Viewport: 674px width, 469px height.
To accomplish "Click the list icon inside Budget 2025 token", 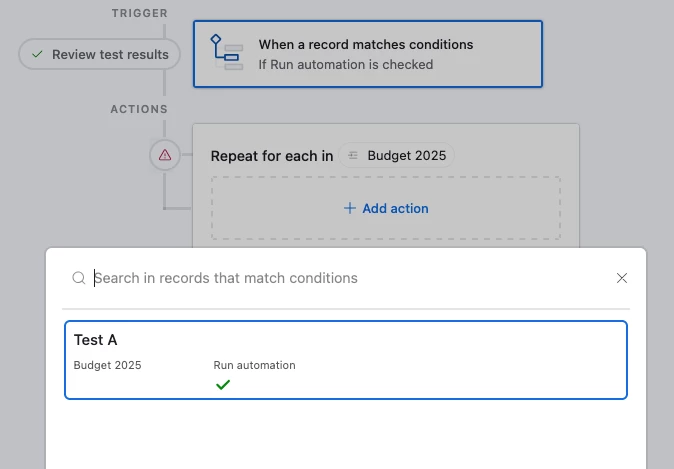I will [x=353, y=156].
